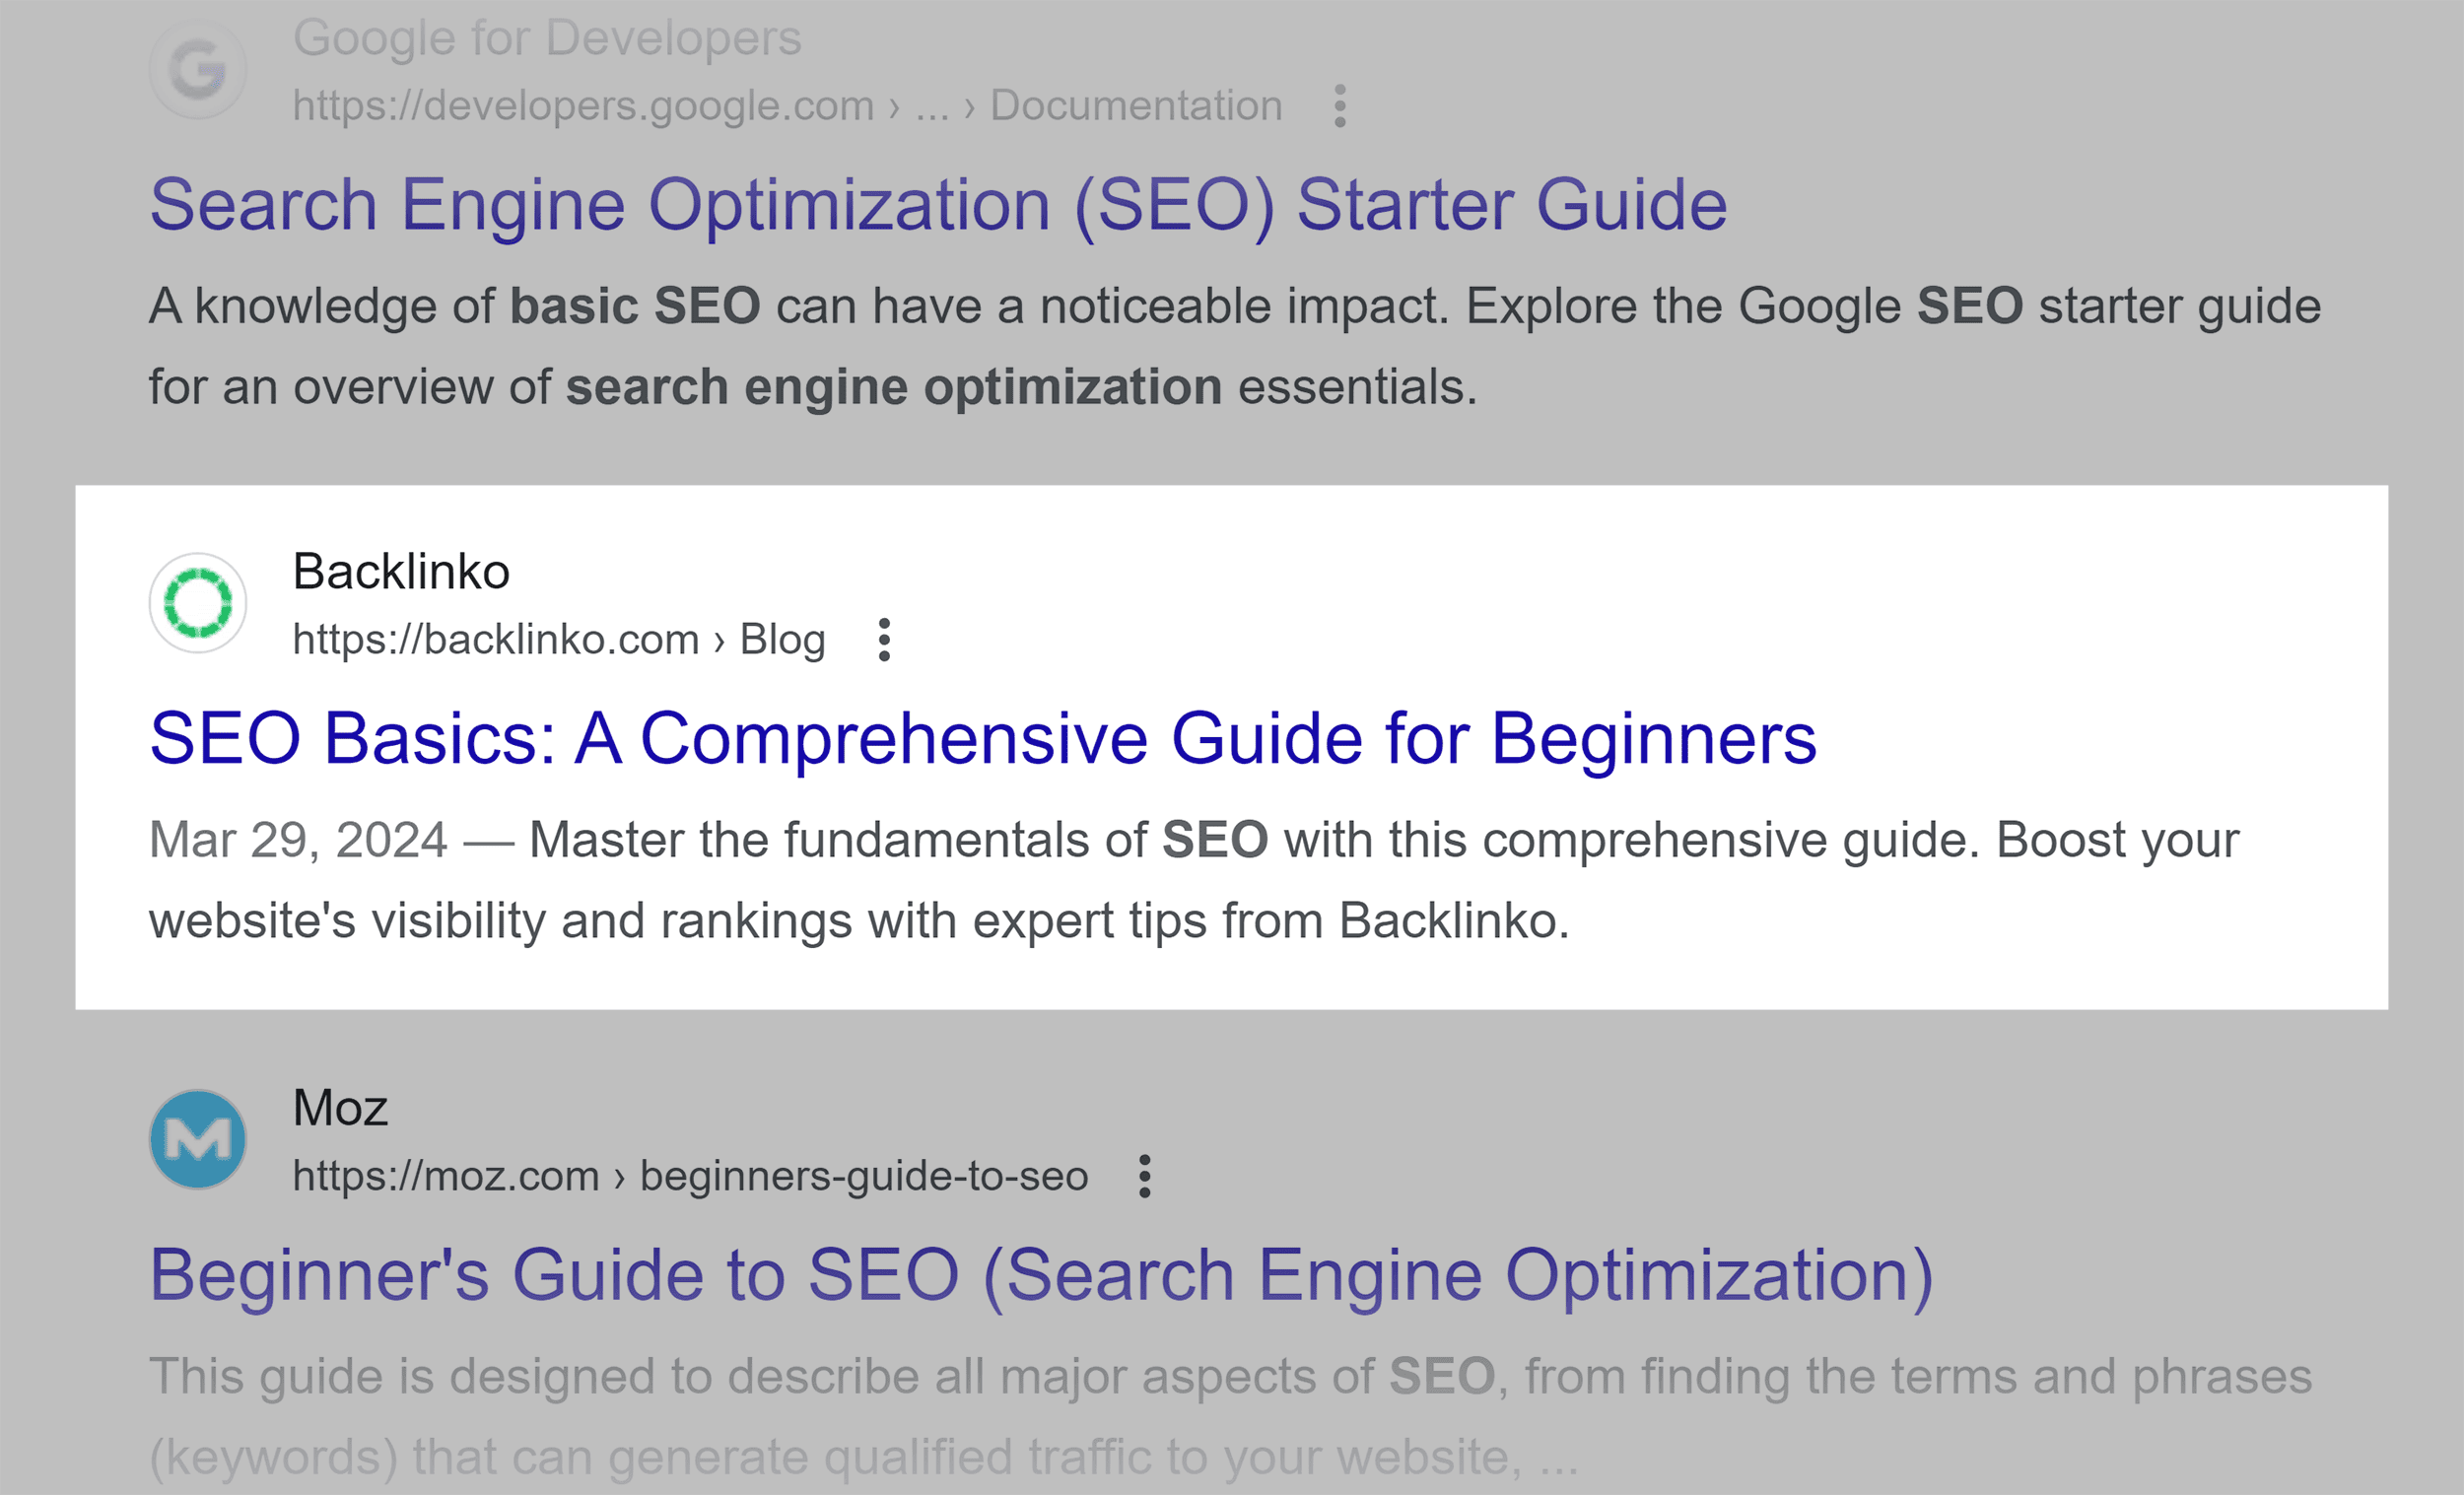Click the beginners-guide-to-seo breadcrumb on moz.com
The width and height of the screenshot is (2464, 1495).
coord(863,1176)
